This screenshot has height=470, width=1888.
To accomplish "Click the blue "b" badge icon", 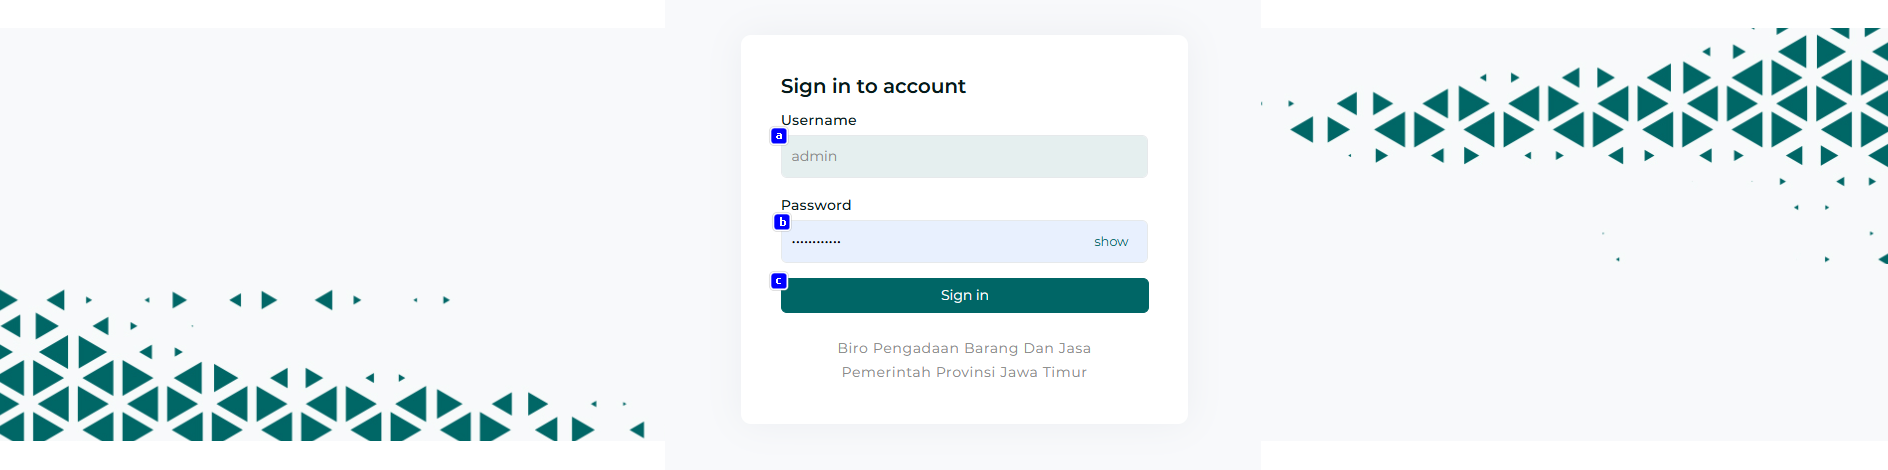I will click(782, 222).
